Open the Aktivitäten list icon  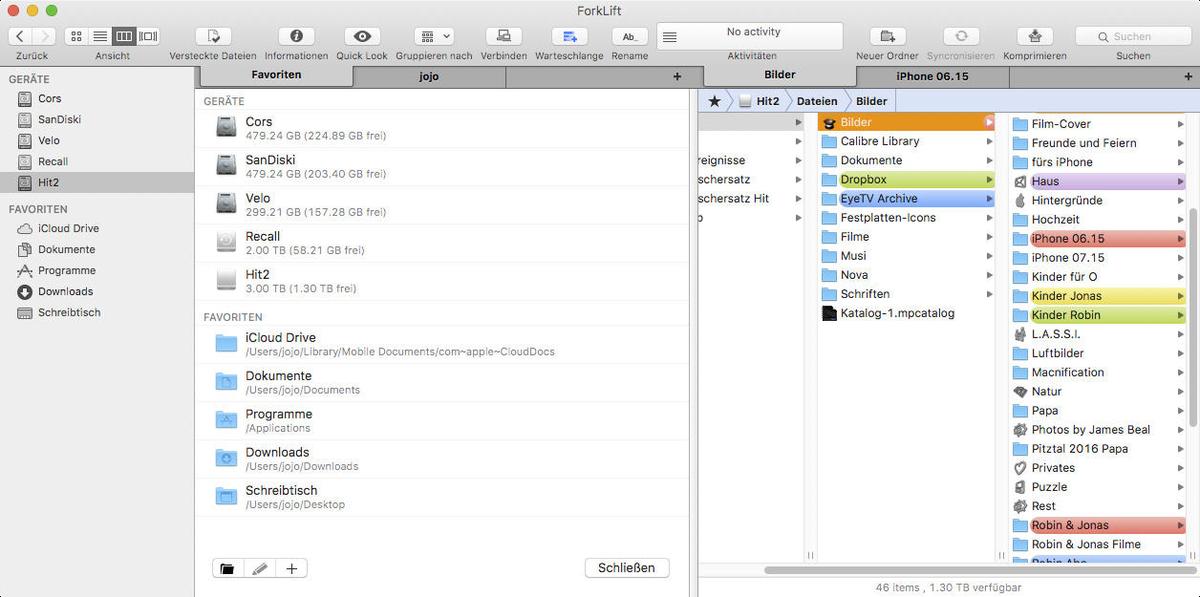coord(670,36)
